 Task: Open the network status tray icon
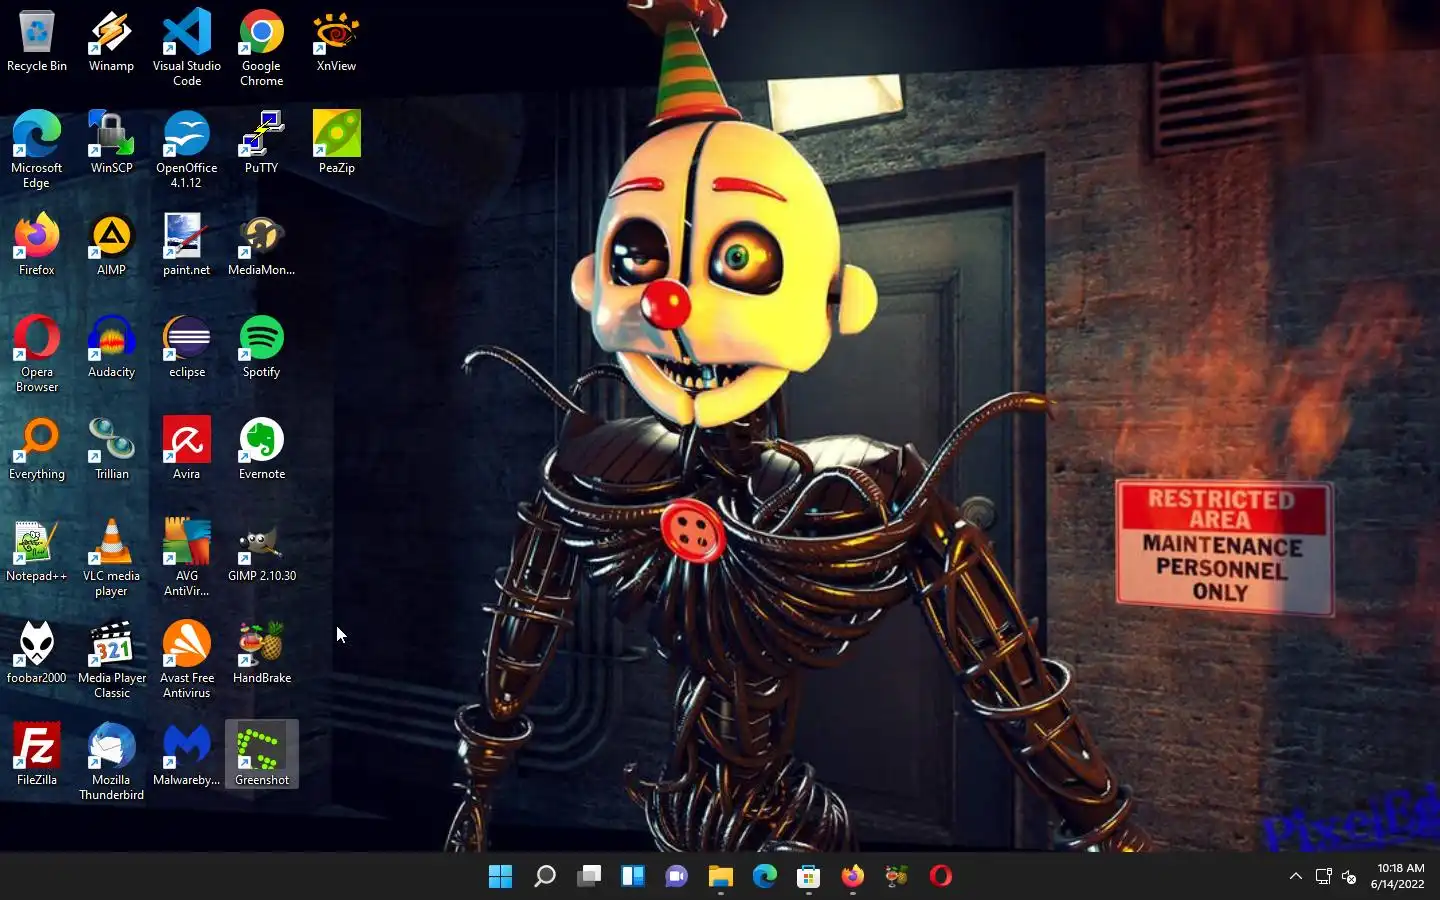[x=1323, y=877]
